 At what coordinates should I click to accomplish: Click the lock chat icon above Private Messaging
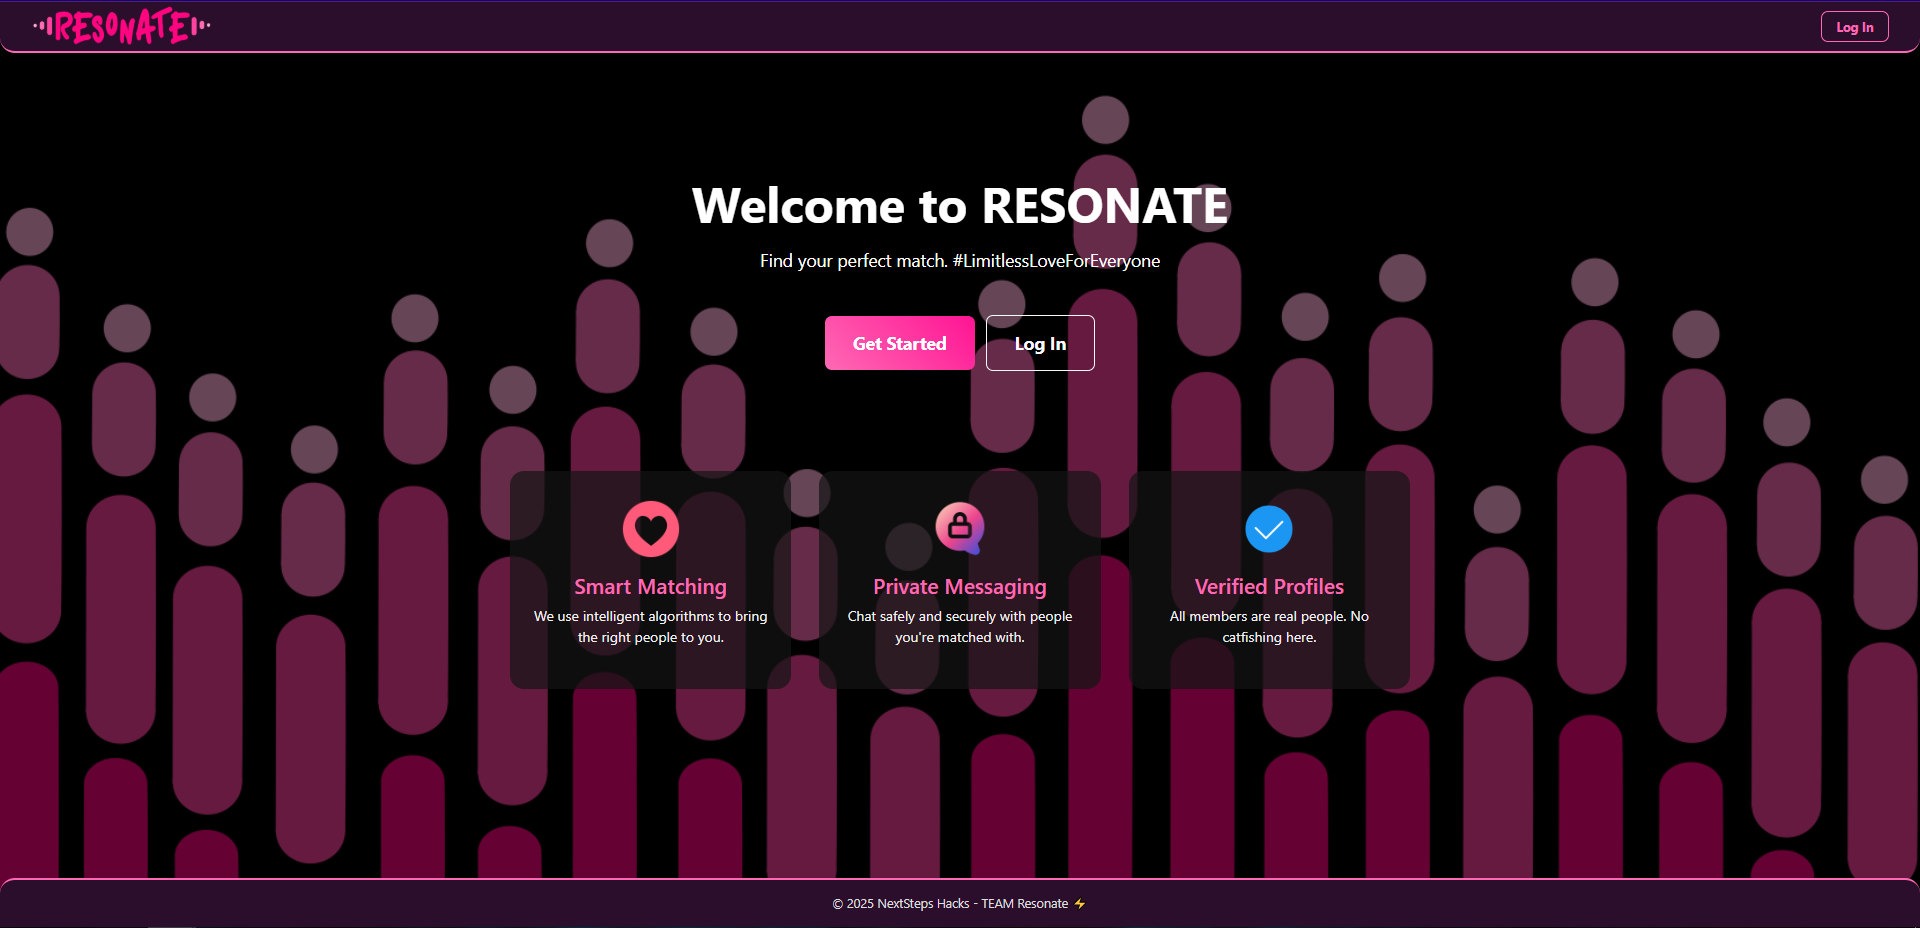point(960,528)
